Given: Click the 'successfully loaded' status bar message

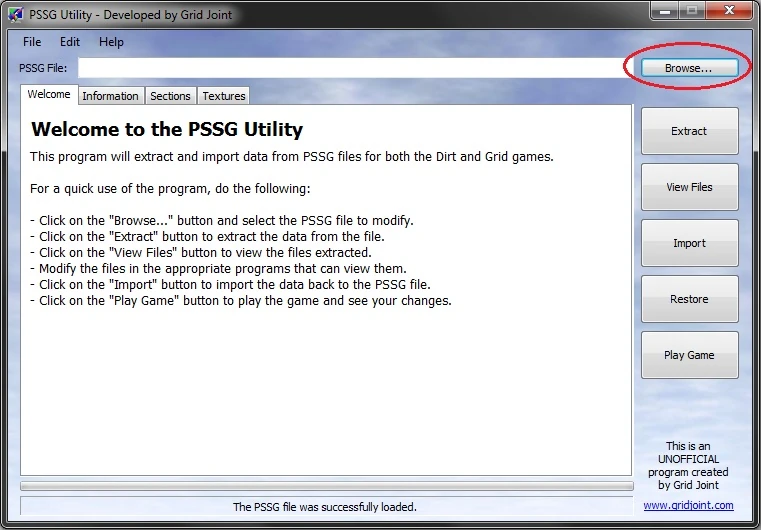Looking at the screenshot, I should coord(325,507).
